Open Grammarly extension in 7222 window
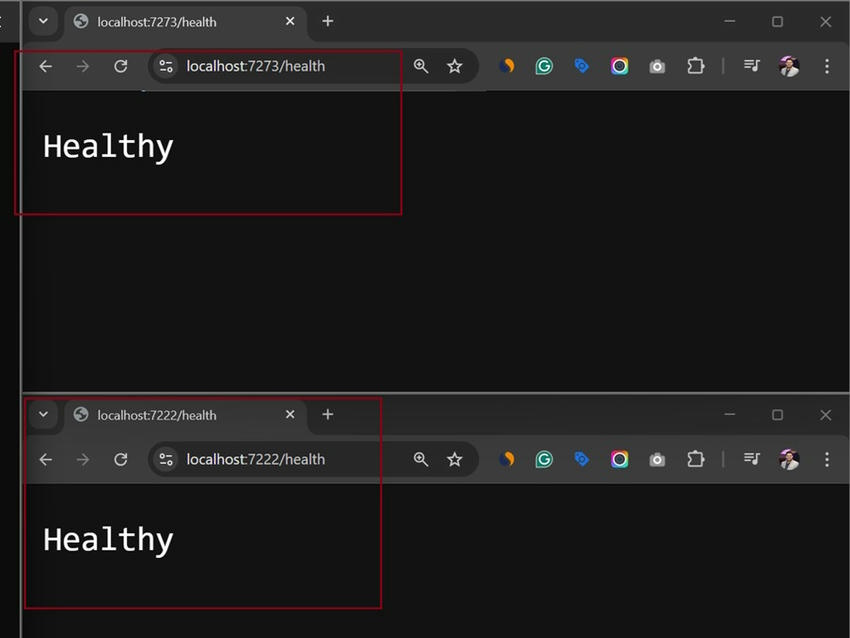The image size is (850, 638). point(544,460)
